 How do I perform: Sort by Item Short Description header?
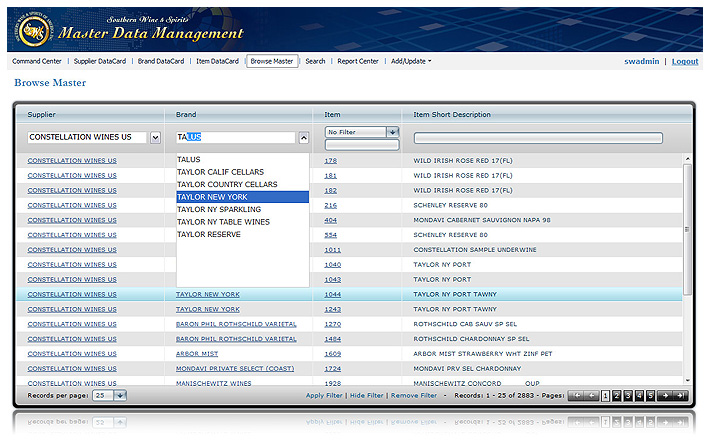[x=452, y=115]
